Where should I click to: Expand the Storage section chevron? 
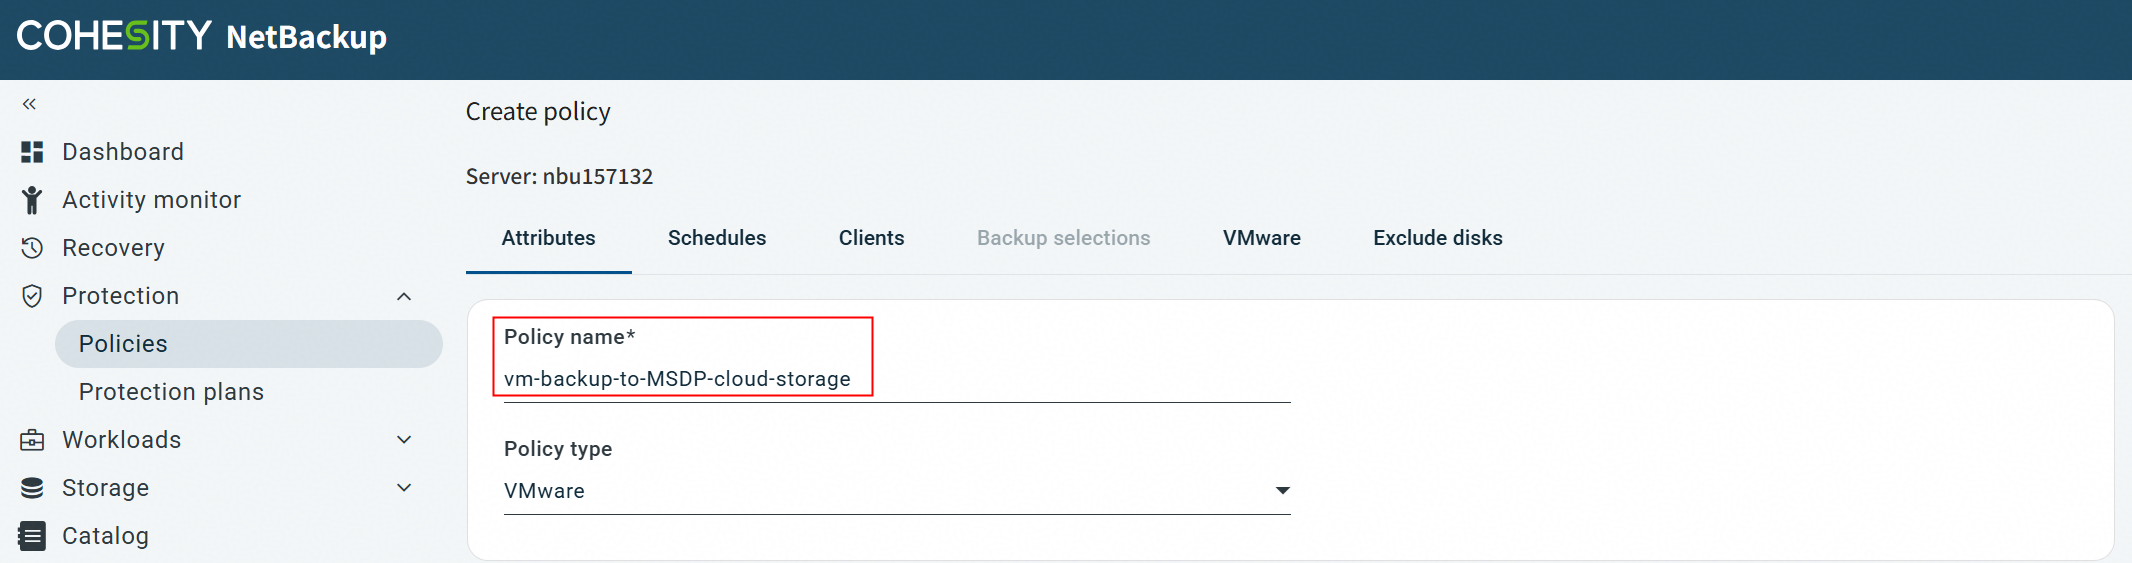404,488
